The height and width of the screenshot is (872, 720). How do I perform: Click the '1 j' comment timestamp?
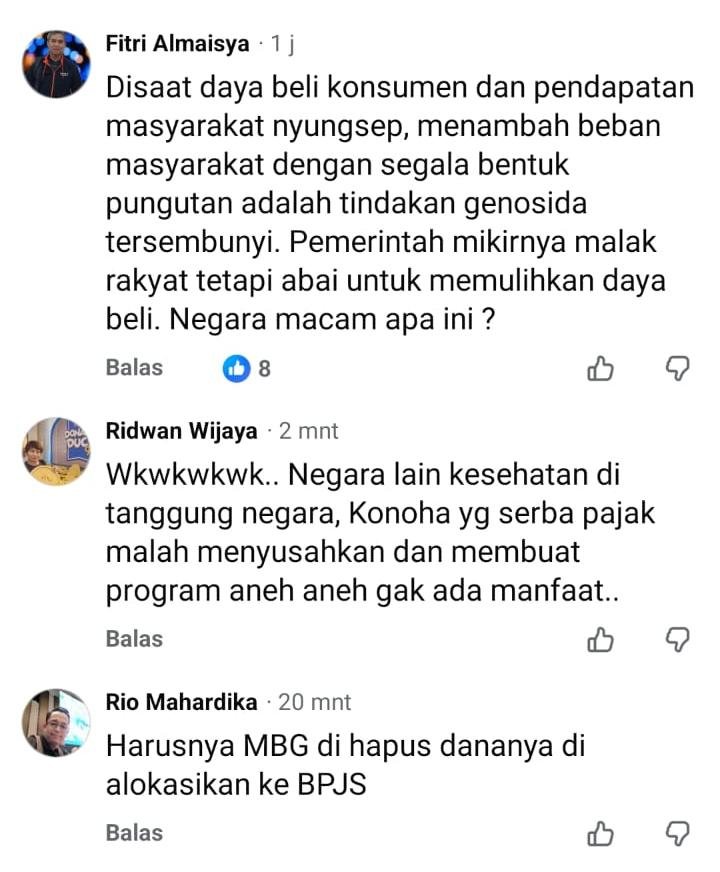tap(282, 44)
